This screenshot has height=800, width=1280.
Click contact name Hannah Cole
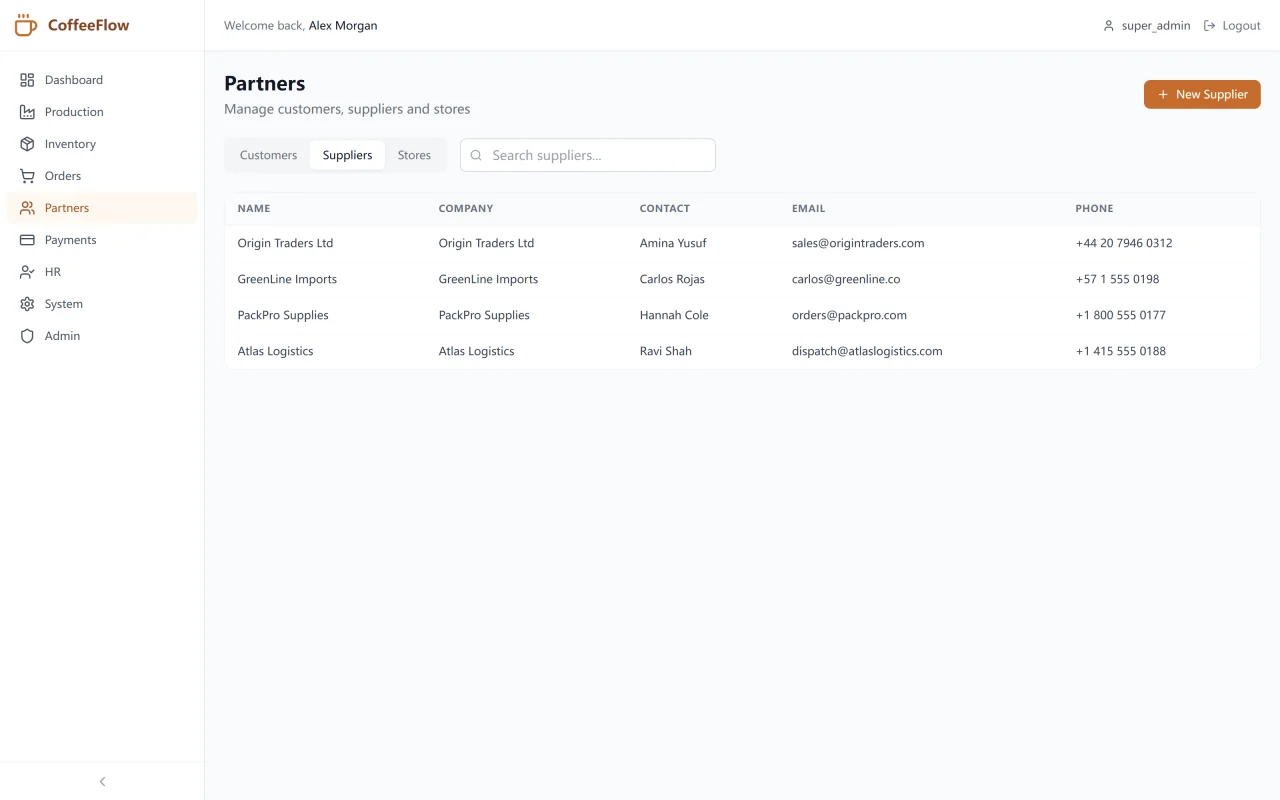pyautogui.click(x=674, y=315)
